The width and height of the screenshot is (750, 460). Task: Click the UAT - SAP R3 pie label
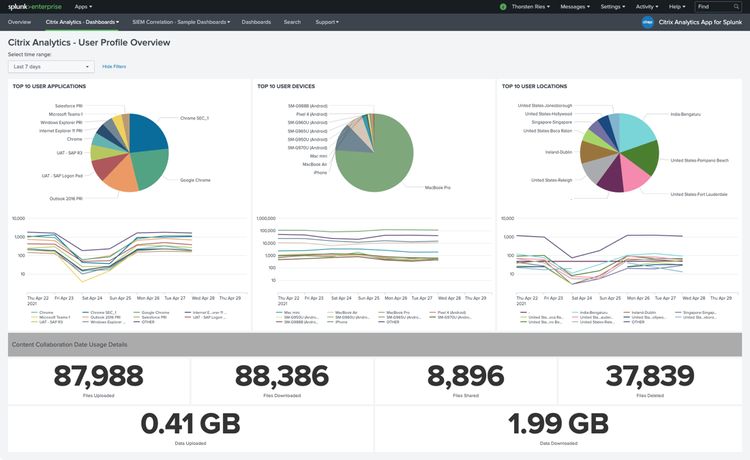(69, 153)
